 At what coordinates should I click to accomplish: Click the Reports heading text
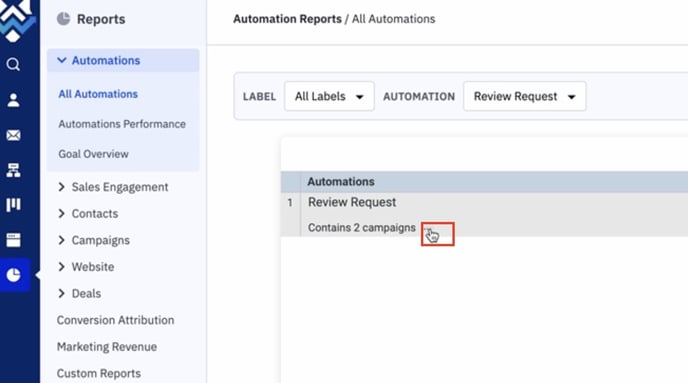coord(101,19)
